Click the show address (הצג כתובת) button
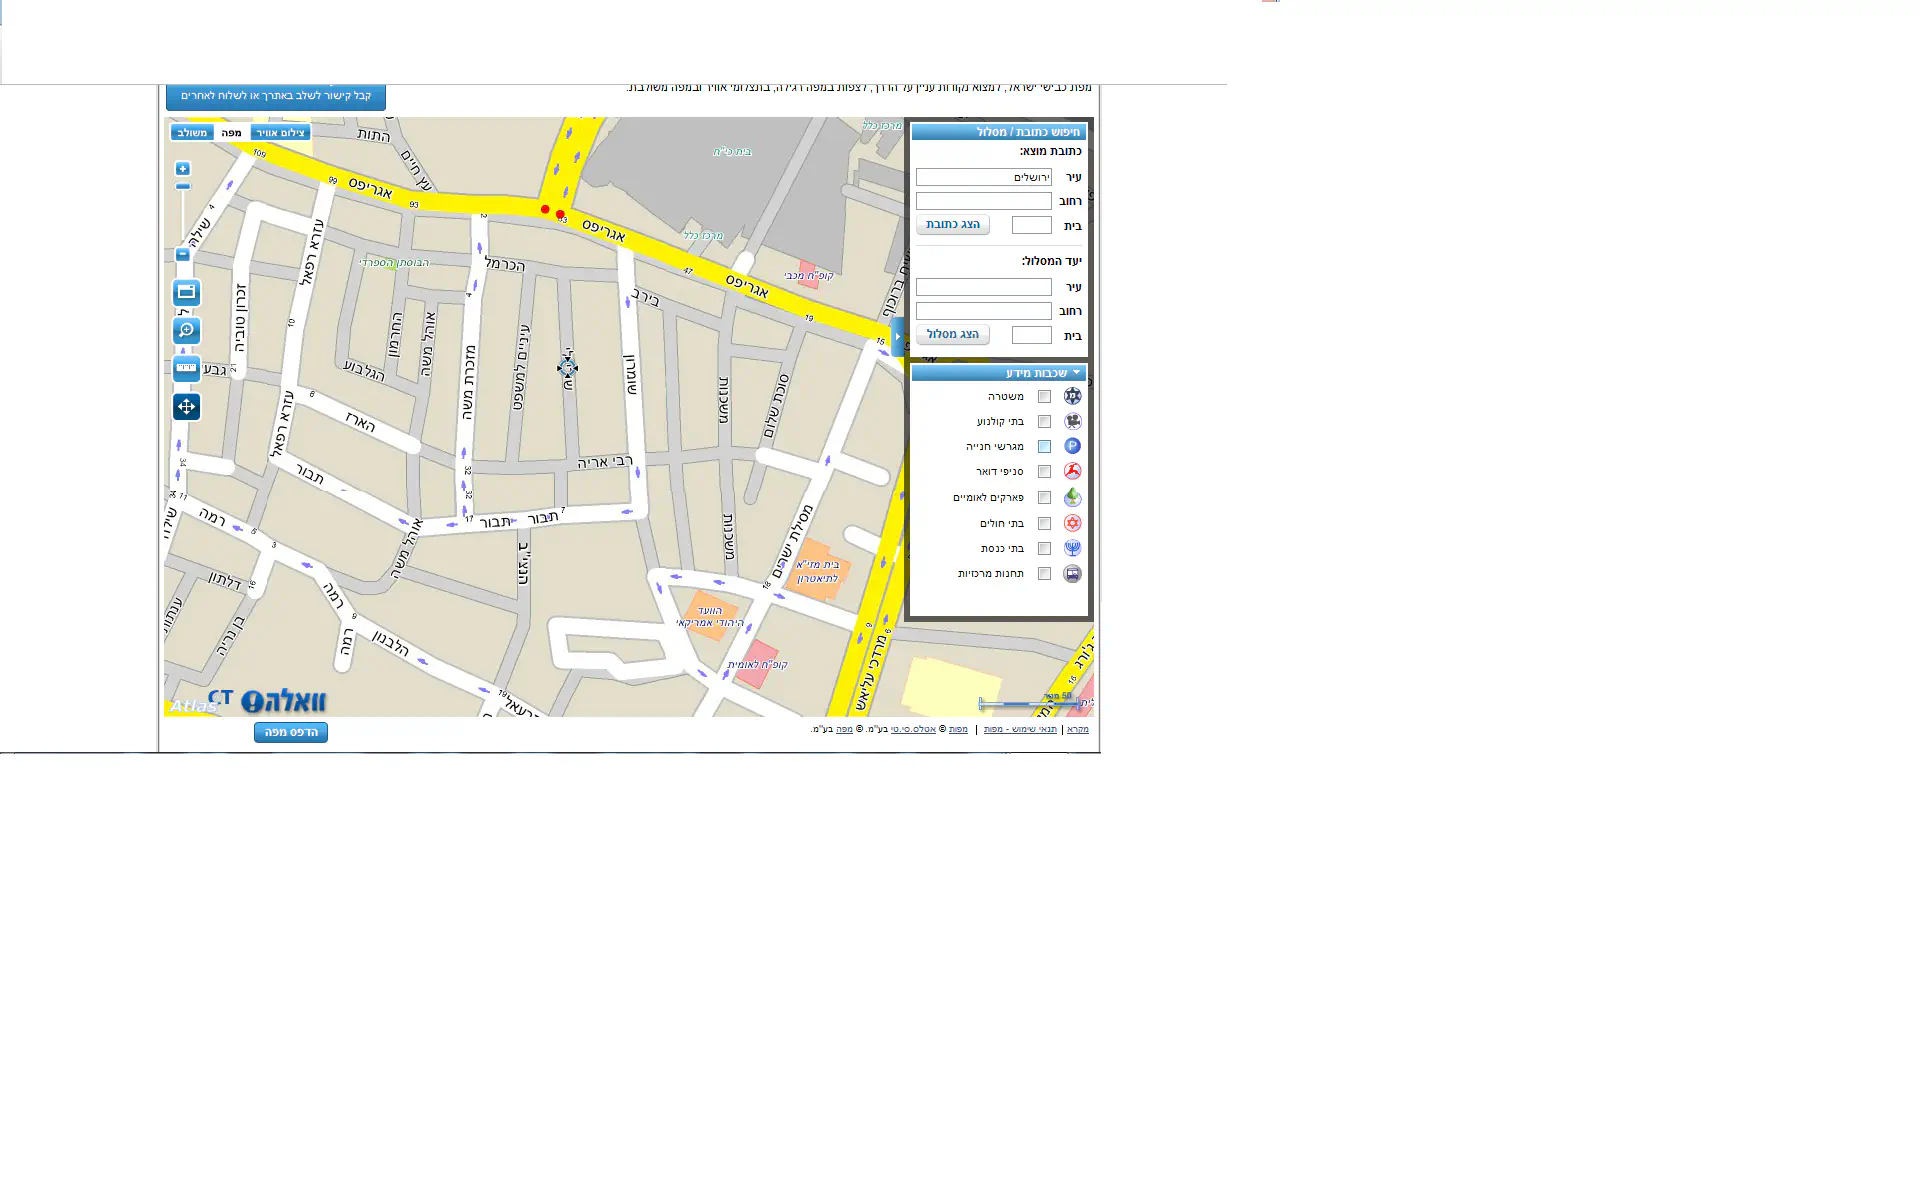The height and width of the screenshot is (1200, 1920). 952,225
